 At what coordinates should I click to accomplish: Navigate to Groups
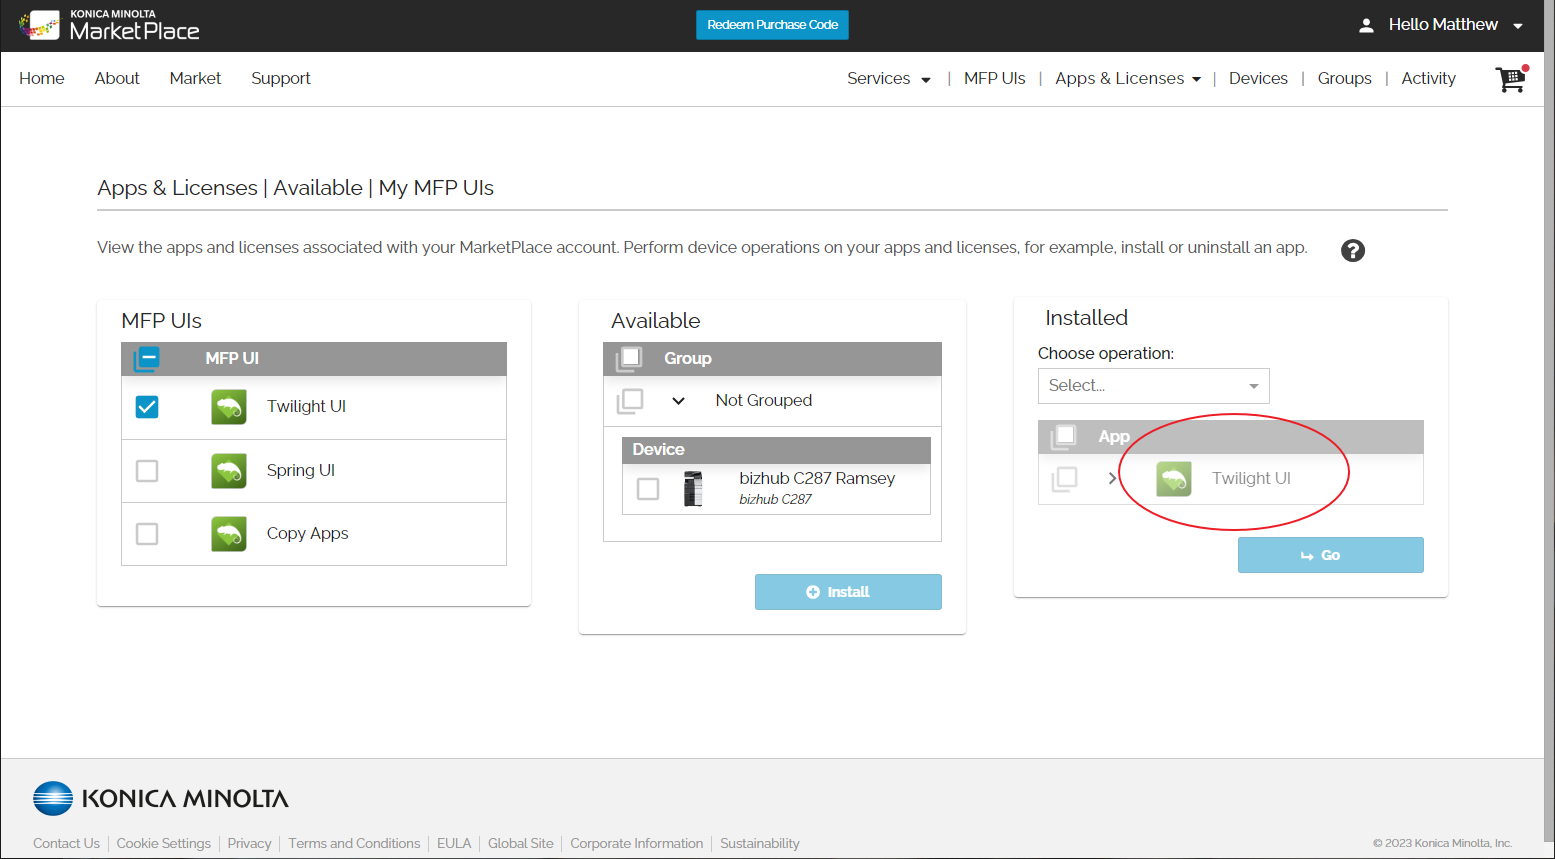click(x=1345, y=79)
